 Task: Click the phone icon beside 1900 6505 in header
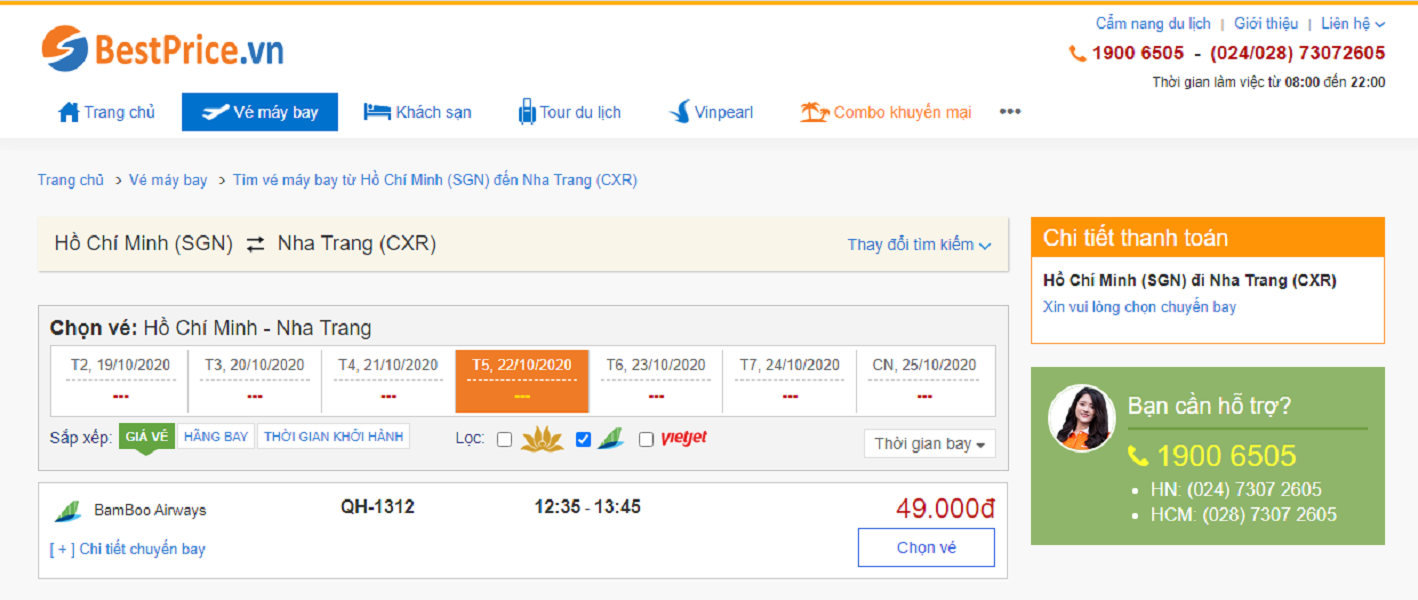coord(1077,54)
